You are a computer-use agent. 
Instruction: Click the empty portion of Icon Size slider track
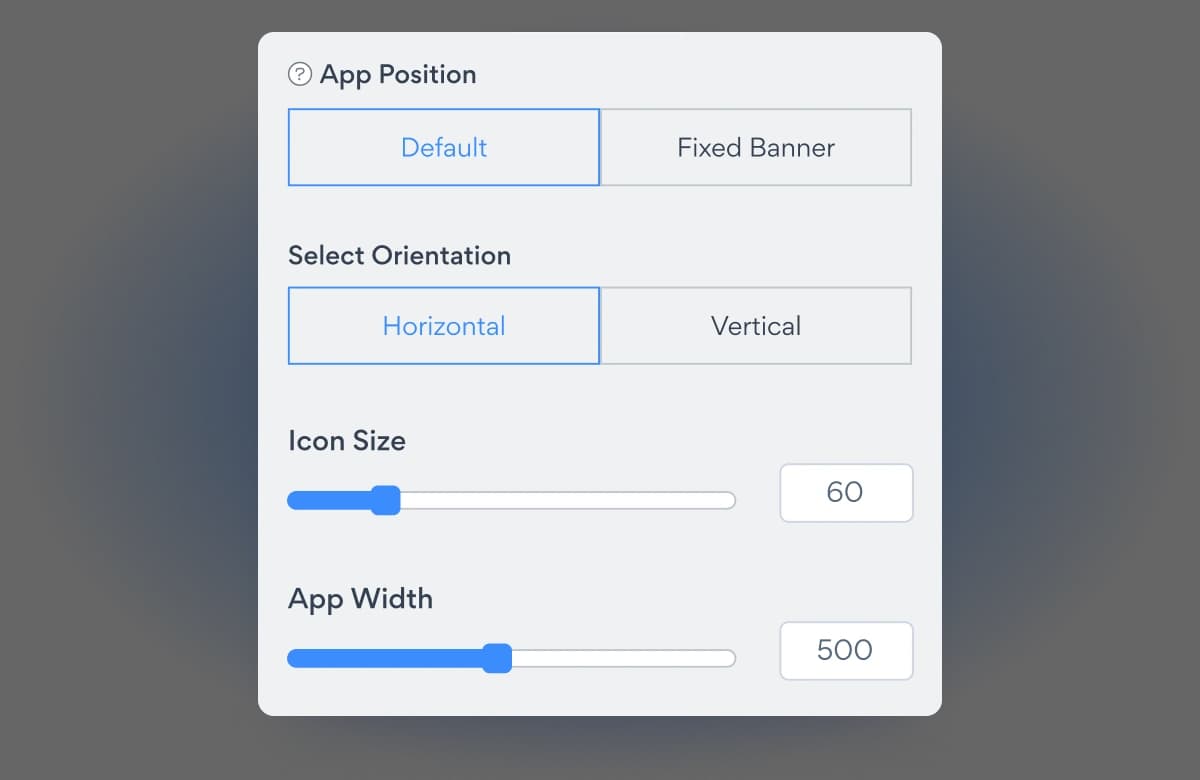567,500
